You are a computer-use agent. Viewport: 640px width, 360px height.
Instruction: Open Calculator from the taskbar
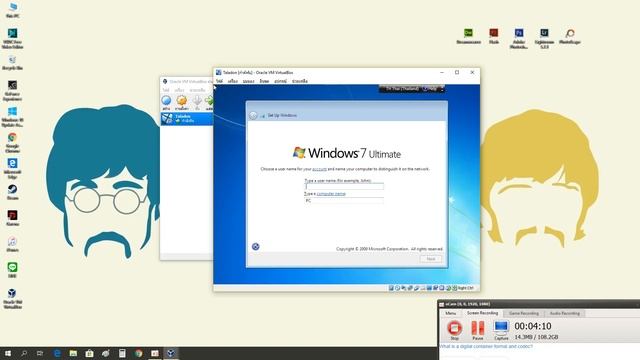coord(122,353)
